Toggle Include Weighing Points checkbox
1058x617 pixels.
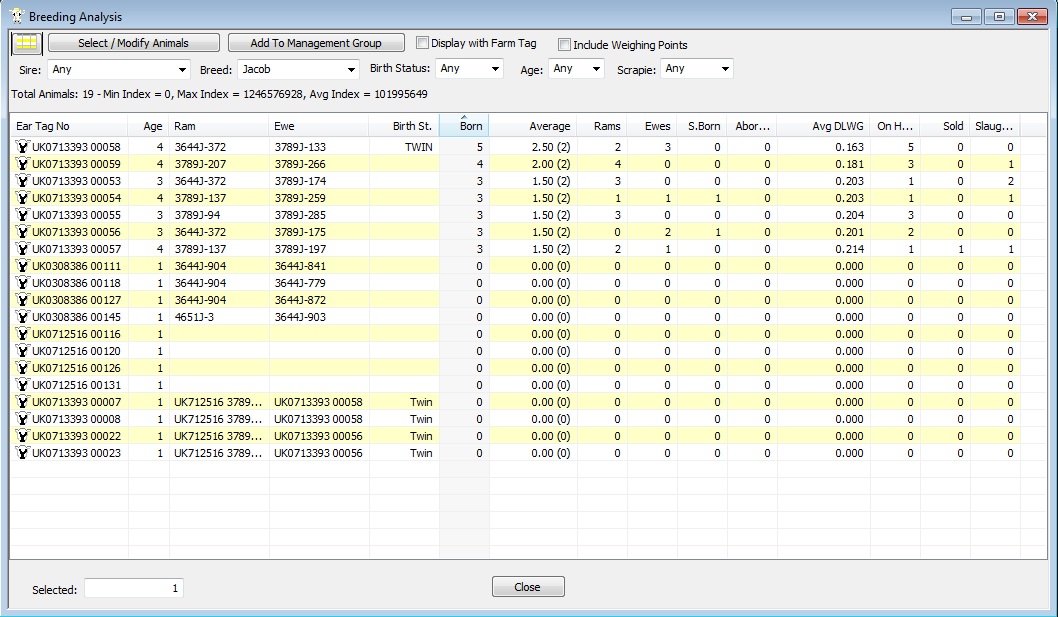tap(564, 45)
